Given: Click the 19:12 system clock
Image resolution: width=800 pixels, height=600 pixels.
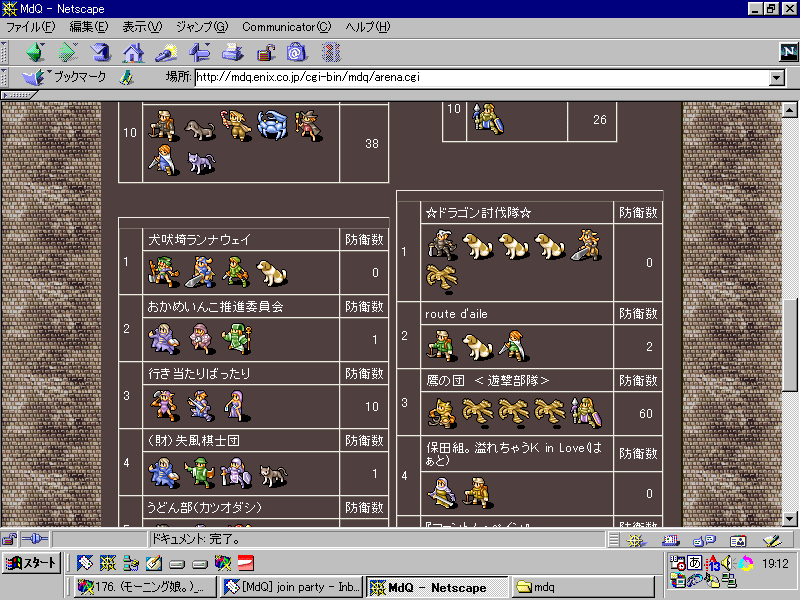Looking at the screenshot, I should 775,563.
